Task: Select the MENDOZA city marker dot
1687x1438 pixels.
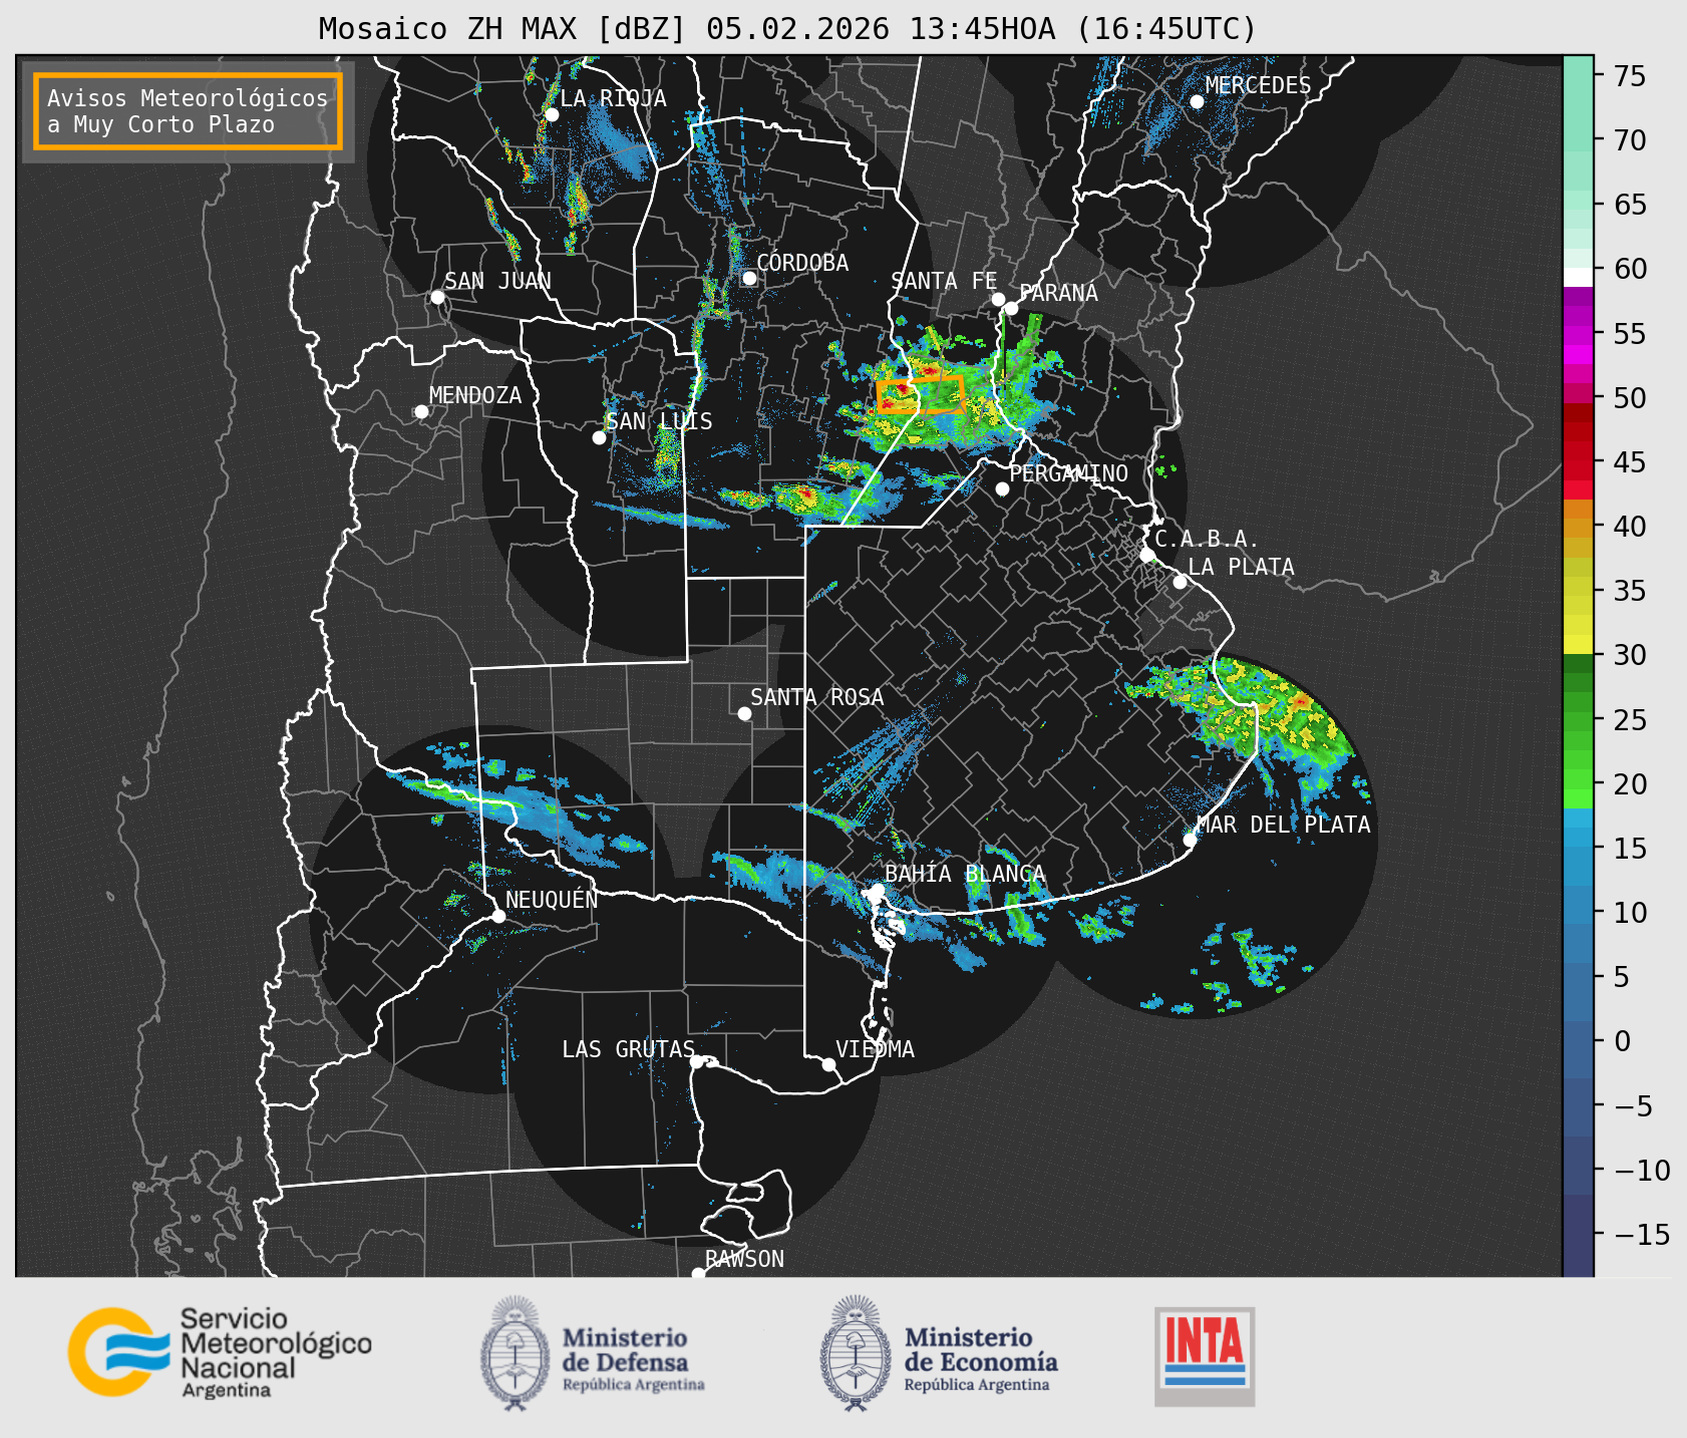Action: pyautogui.click(x=421, y=412)
